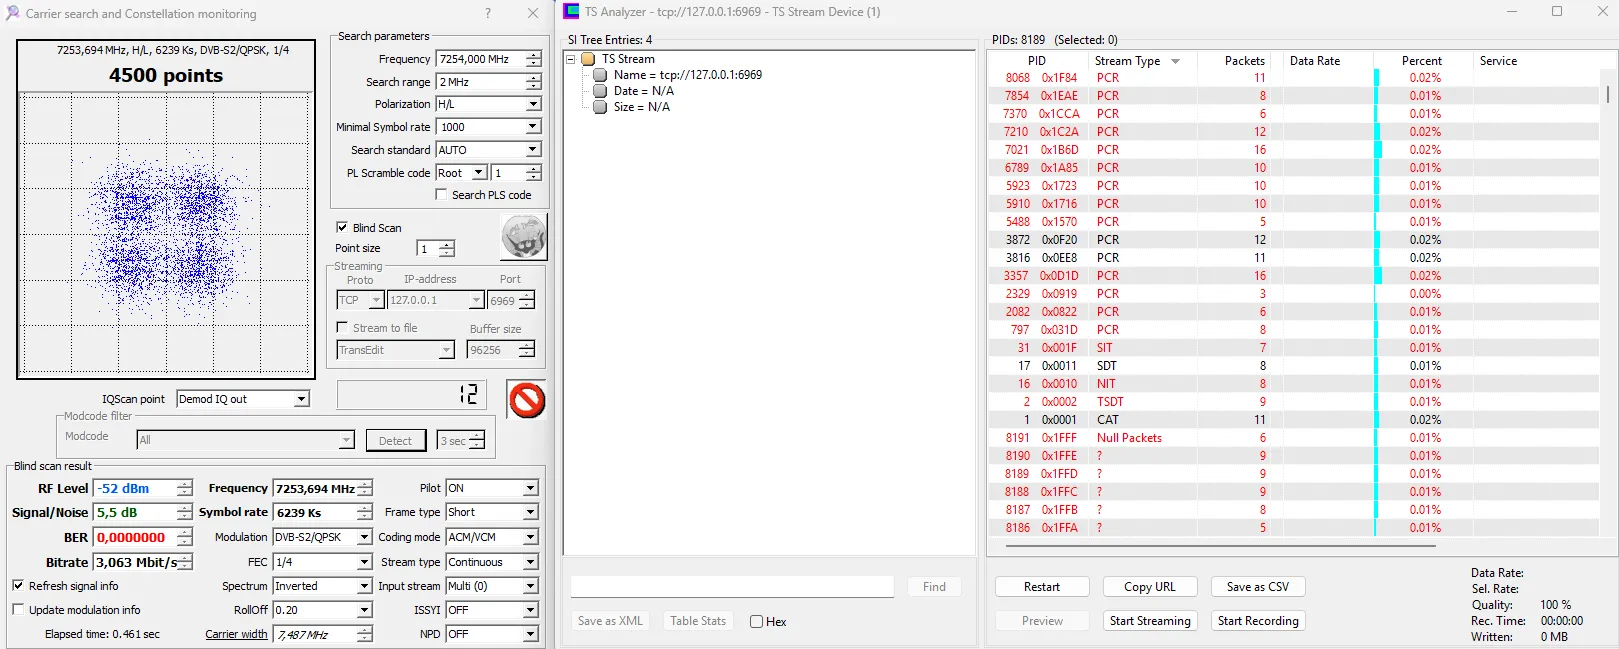The image size is (1619, 649).
Task: Click the Stream Type column sort arrow
Action: tap(1175, 61)
